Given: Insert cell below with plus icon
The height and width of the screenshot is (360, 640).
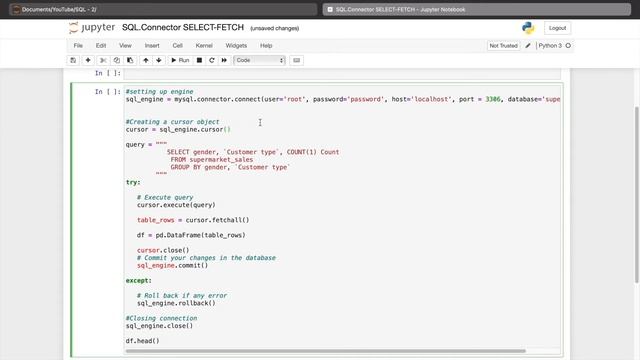Looking at the screenshot, I should (x=88, y=60).
